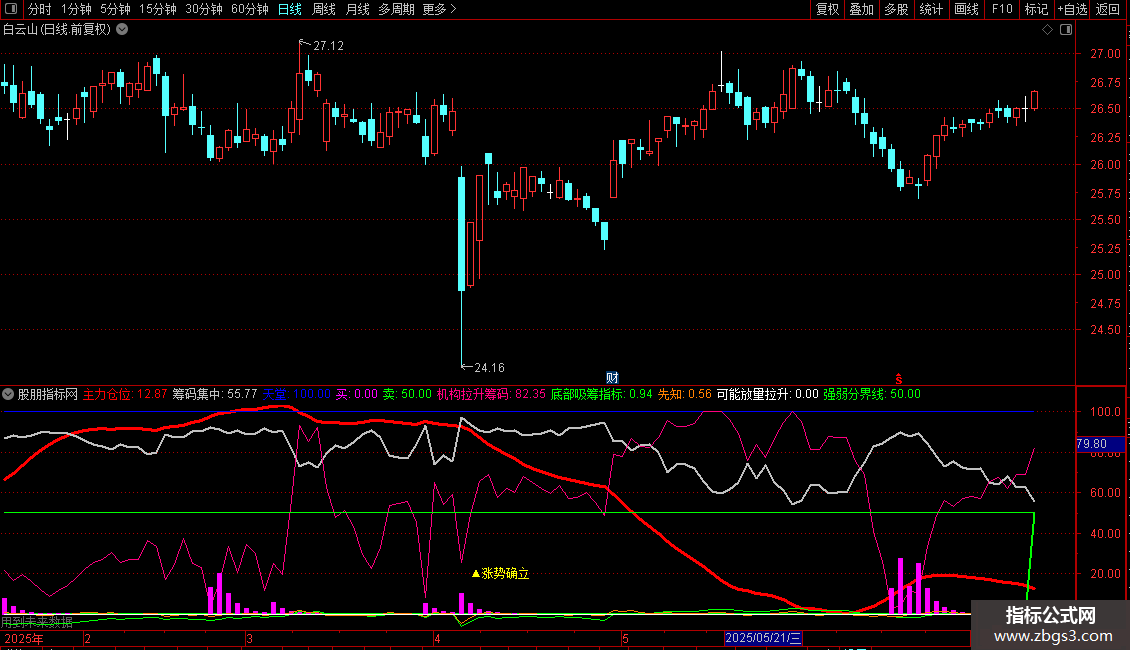Click the 2025年 label on time axis
The width and height of the screenshot is (1130, 650).
tap(25, 638)
